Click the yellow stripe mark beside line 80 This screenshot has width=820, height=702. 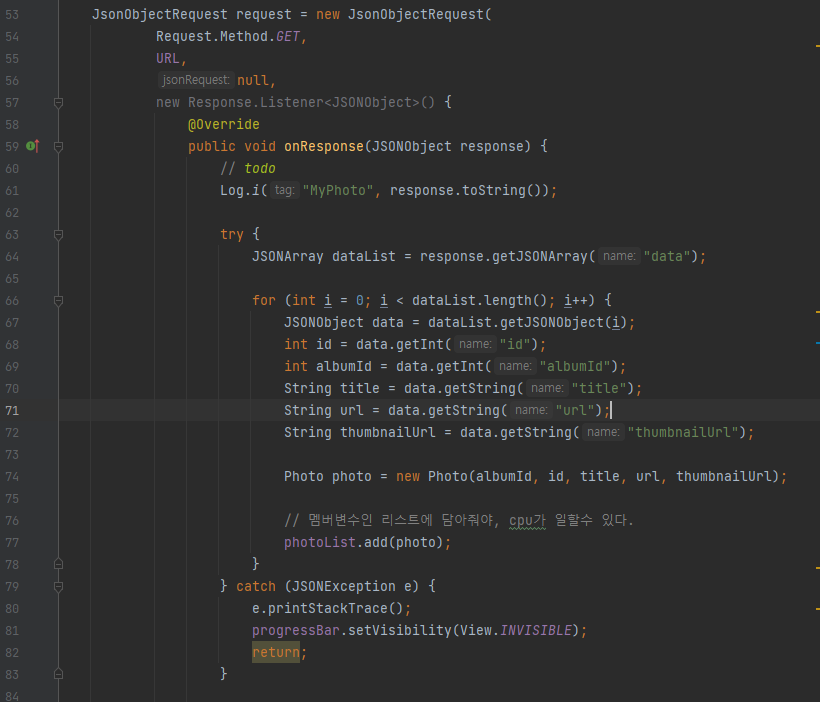tap(817, 609)
